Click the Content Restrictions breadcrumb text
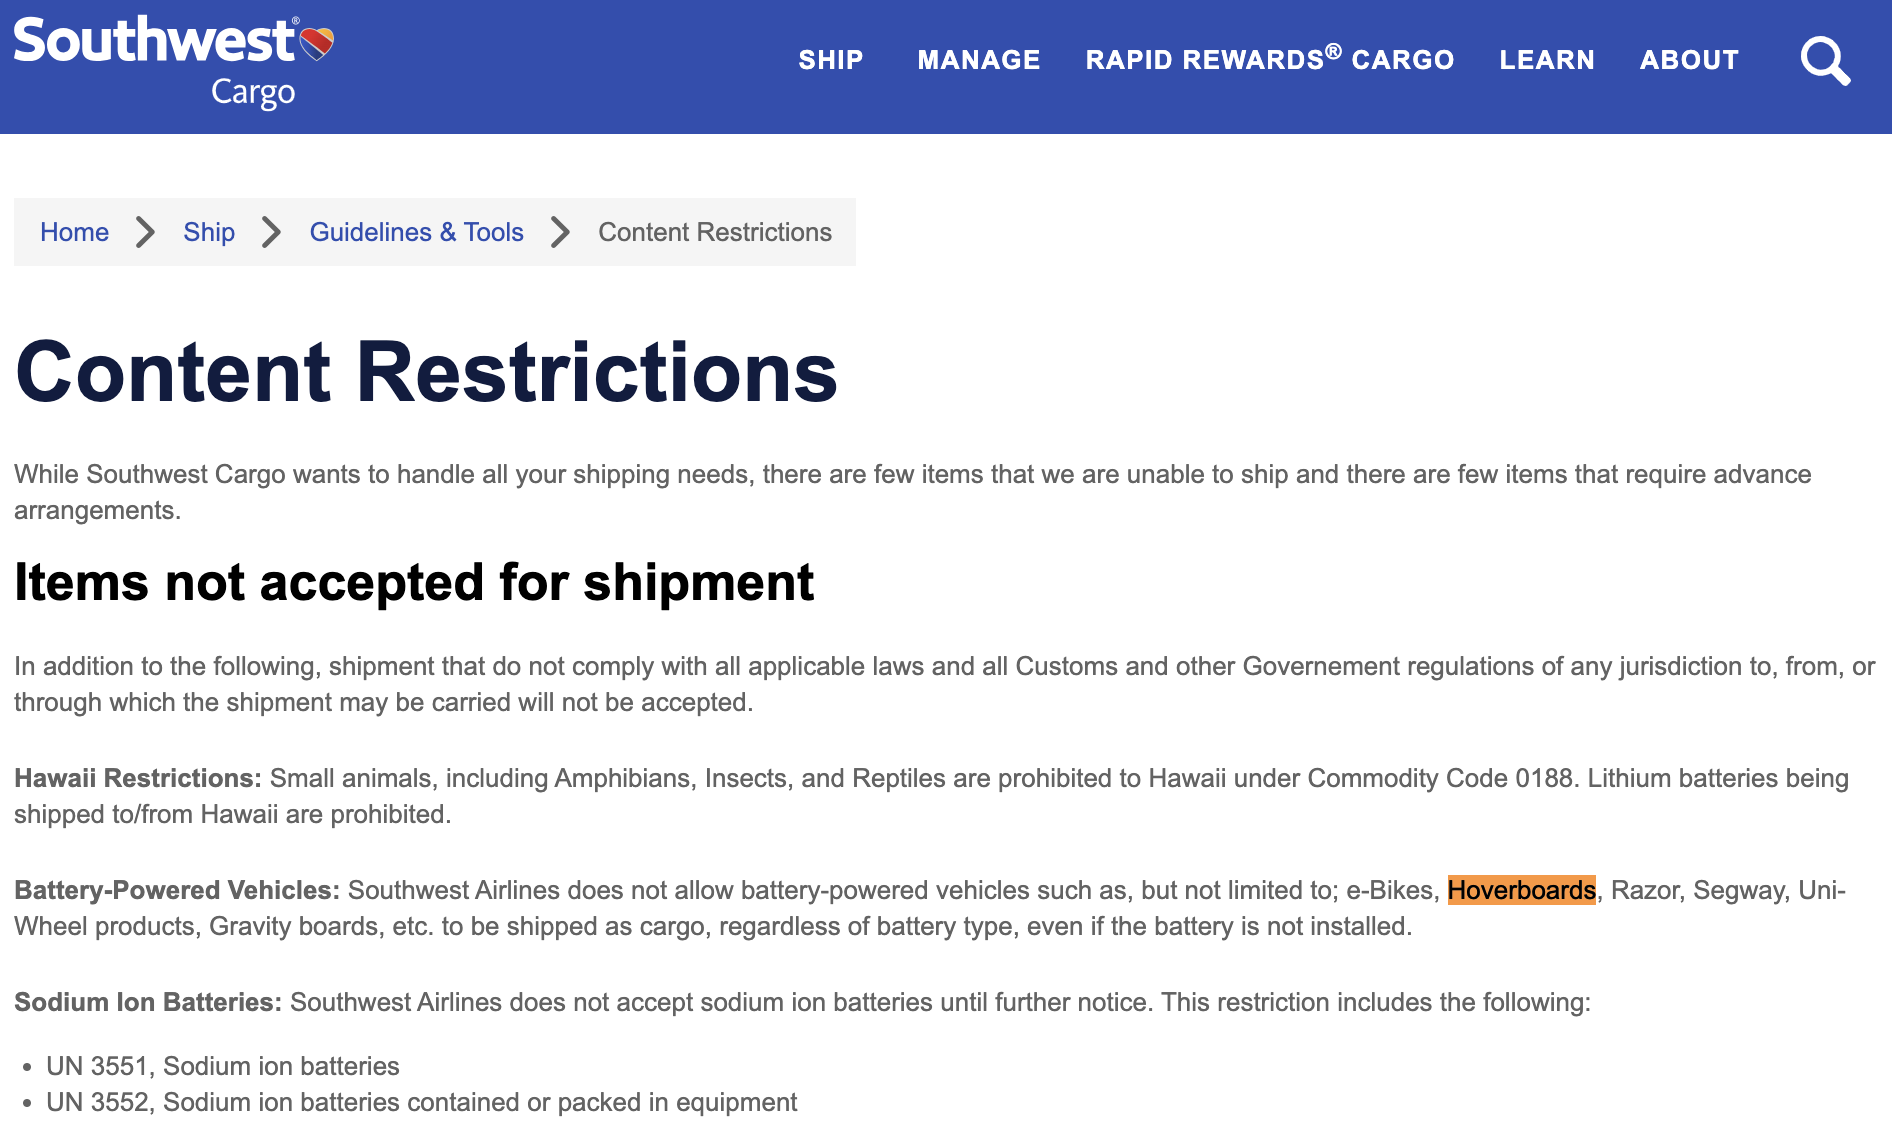Screen dimensions: 1892x1128 (714, 232)
